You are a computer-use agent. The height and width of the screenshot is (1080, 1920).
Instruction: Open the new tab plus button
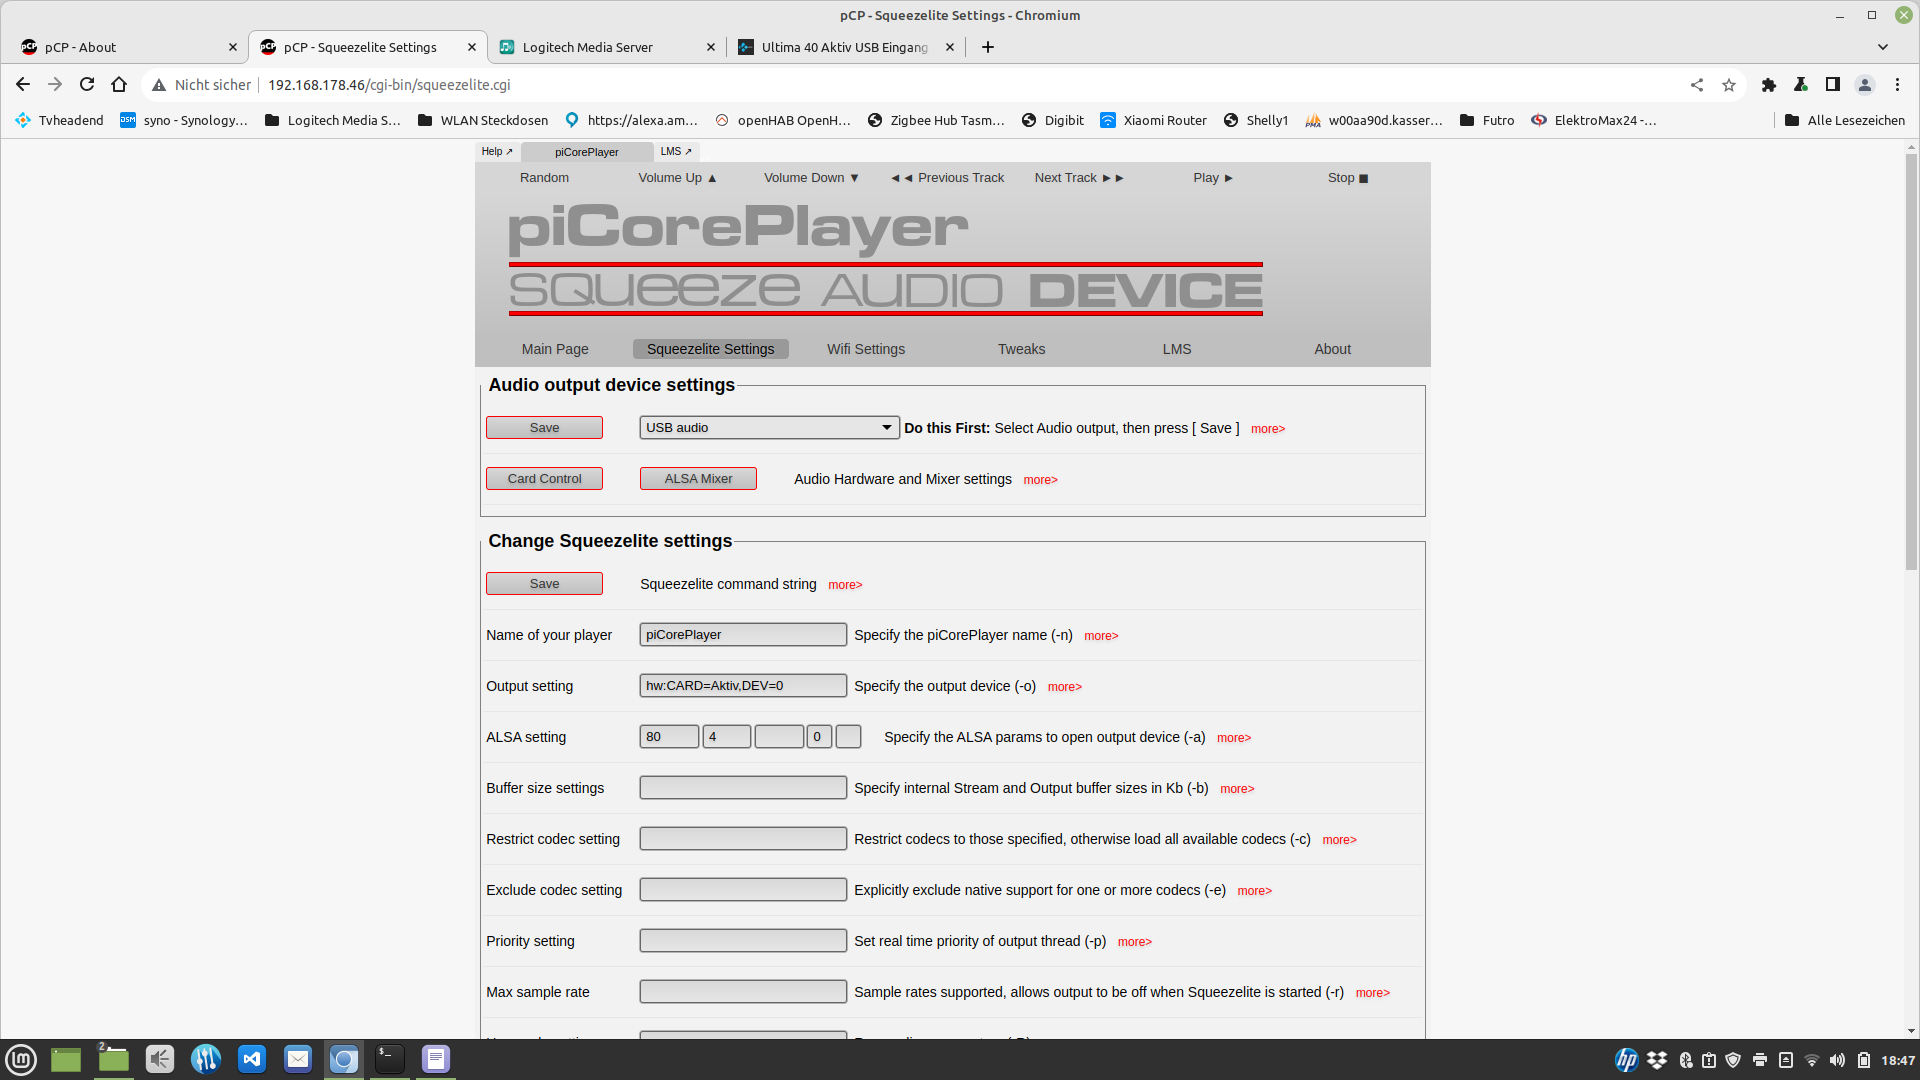pos(988,47)
